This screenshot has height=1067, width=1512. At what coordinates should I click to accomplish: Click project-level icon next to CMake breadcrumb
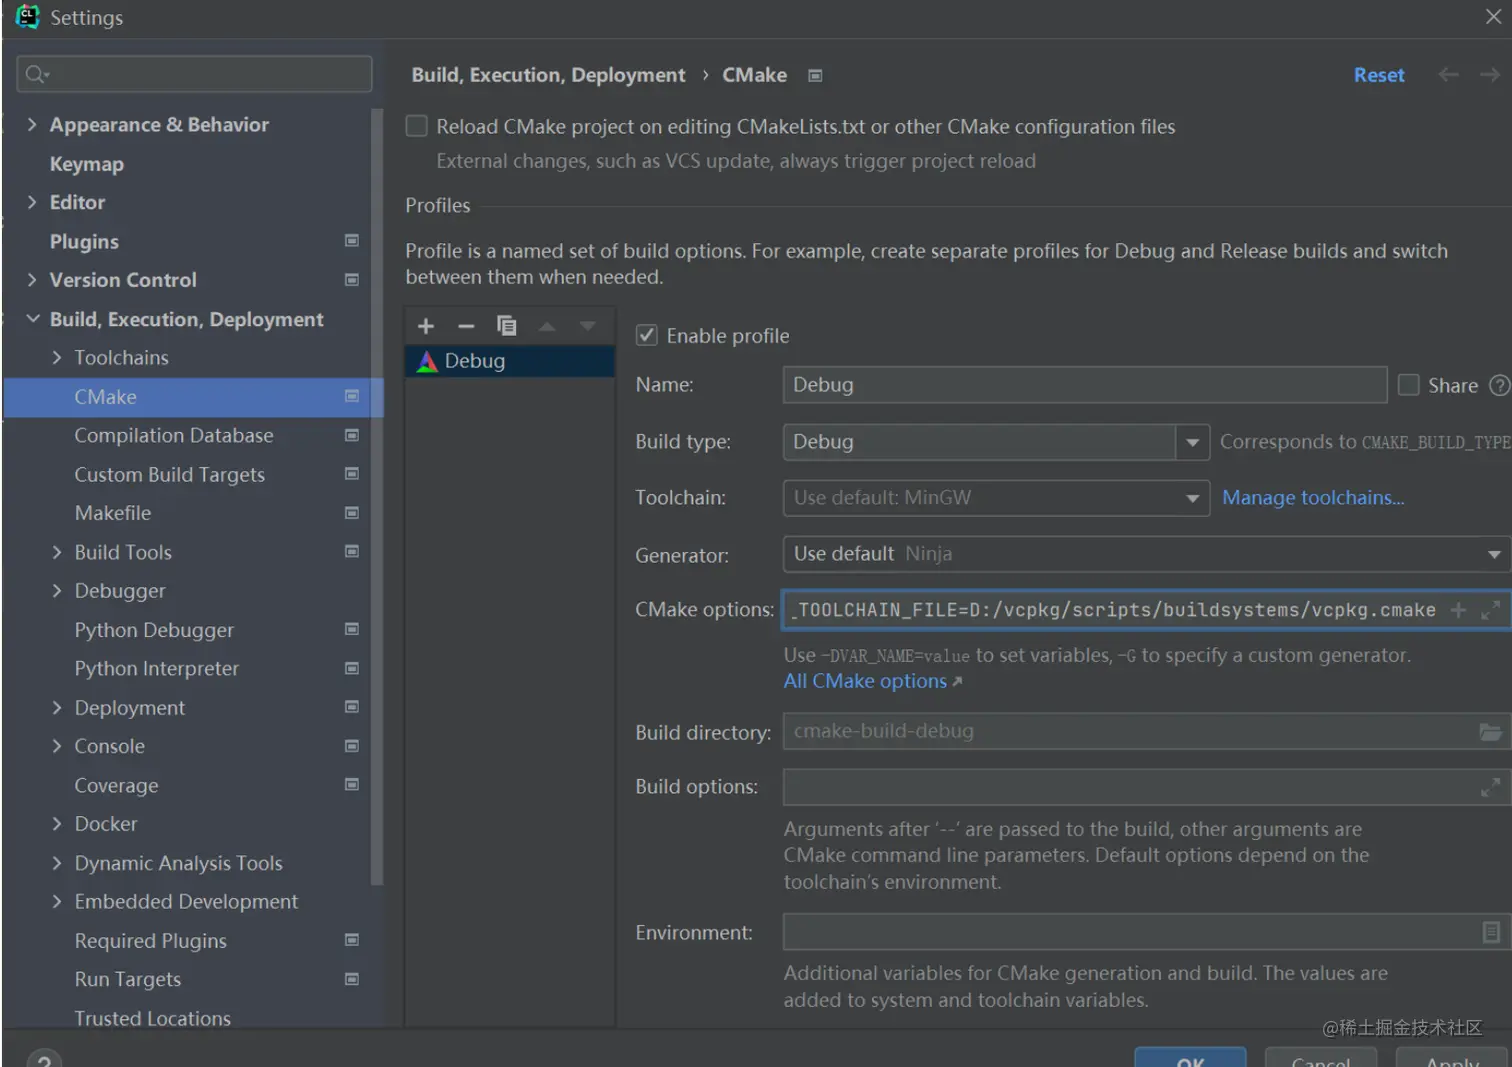tap(815, 76)
